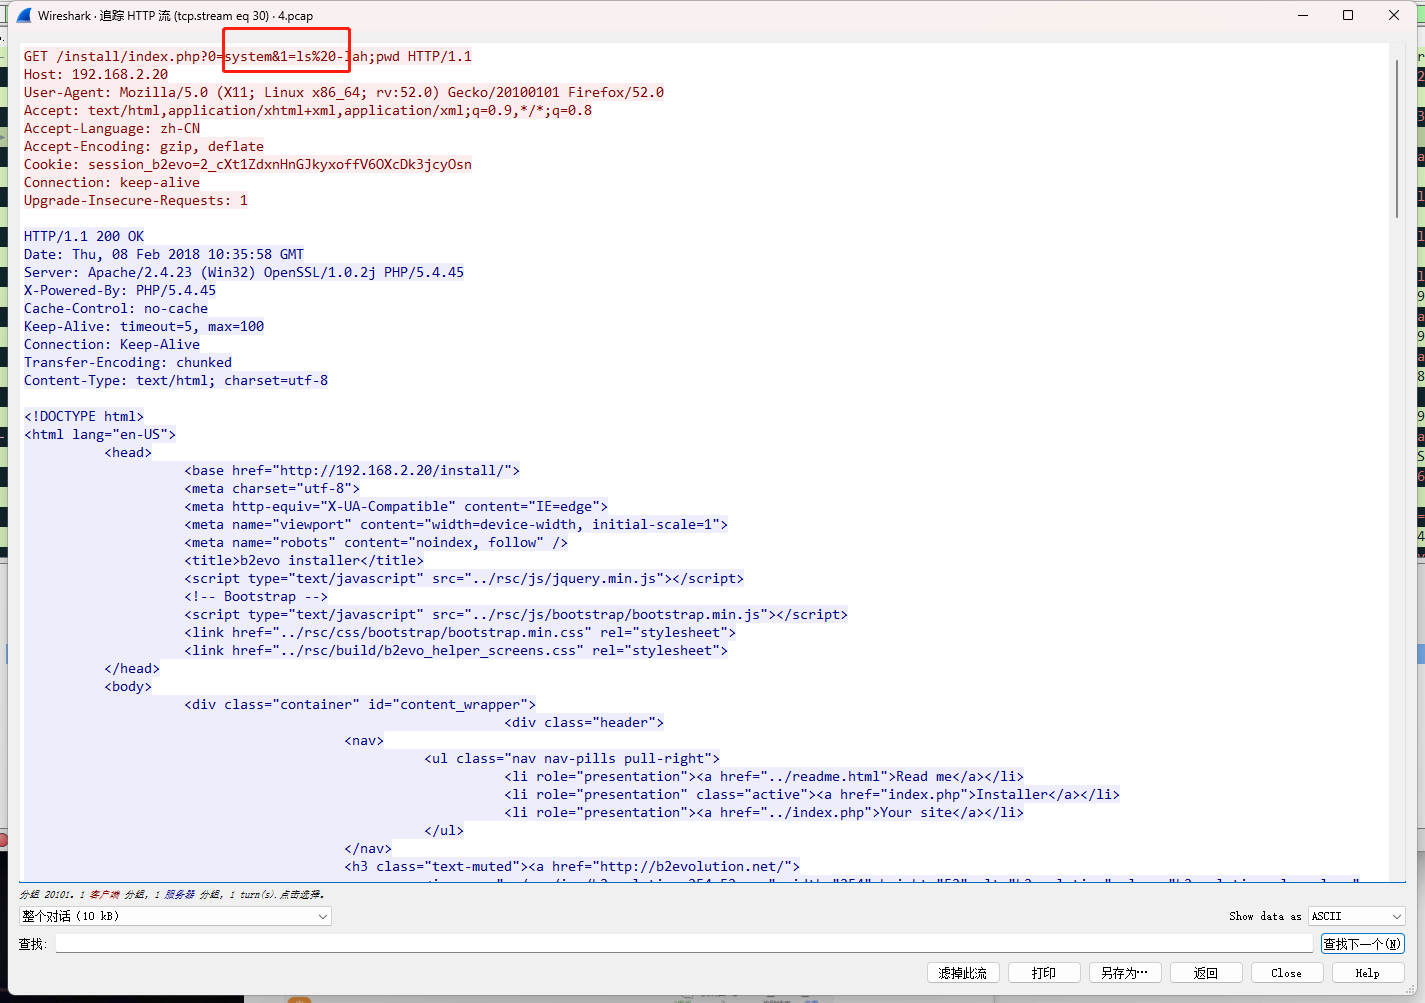
Task: Click the Cache-Control: no-cache line
Action: (x=116, y=308)
